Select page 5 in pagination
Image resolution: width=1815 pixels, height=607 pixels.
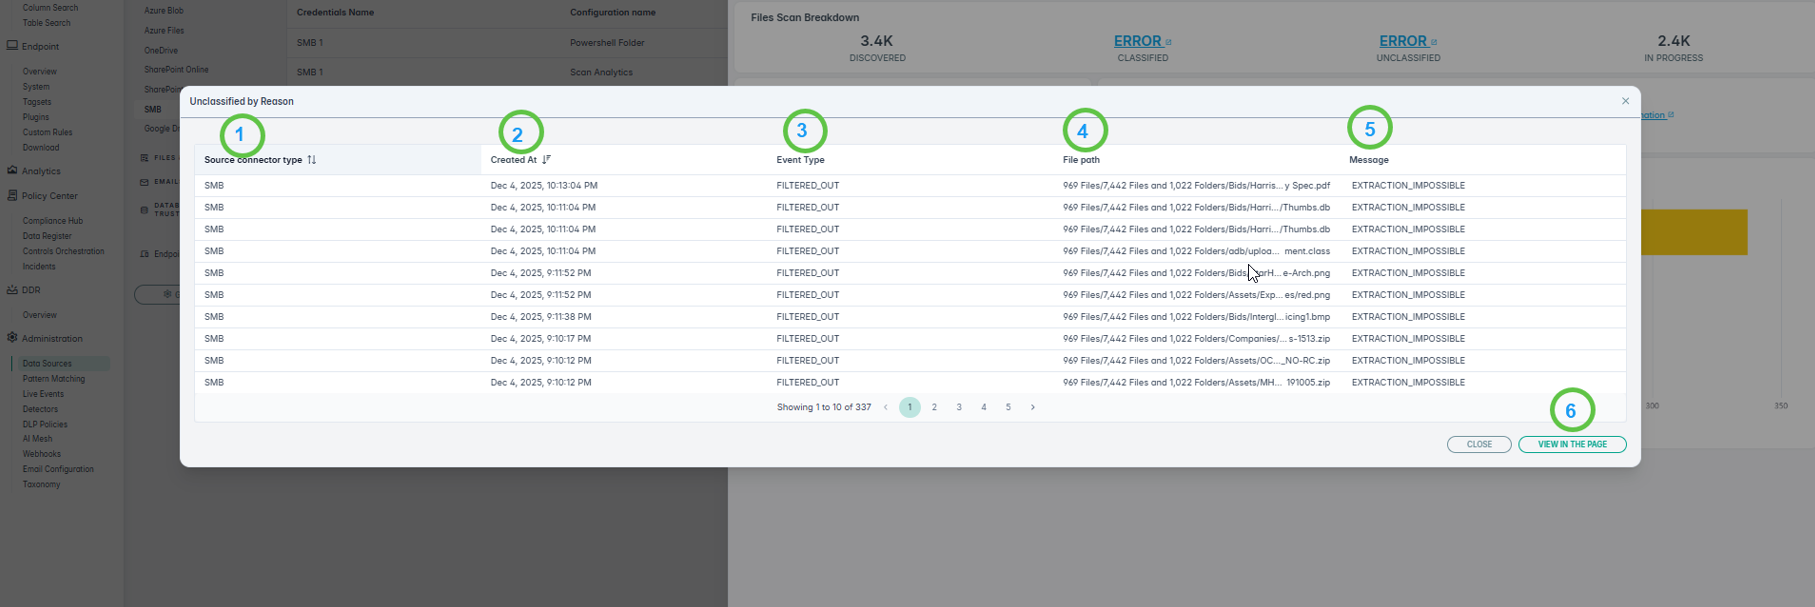pos(1008,407)
